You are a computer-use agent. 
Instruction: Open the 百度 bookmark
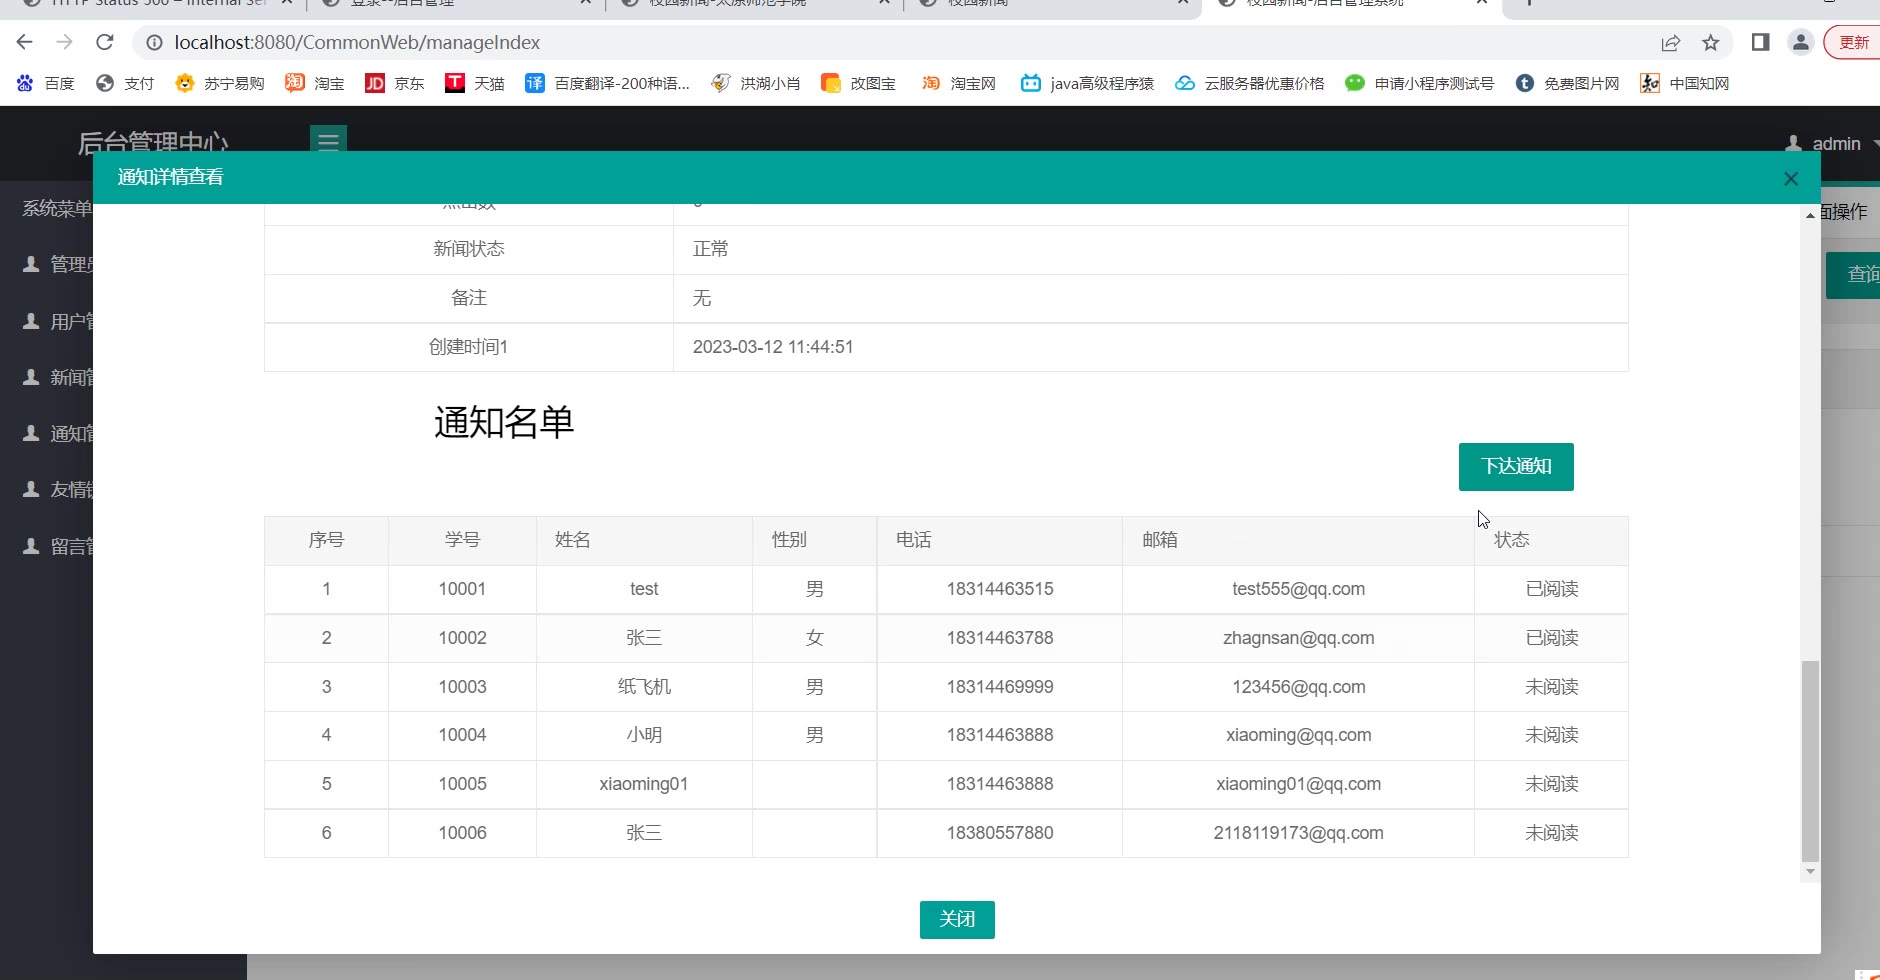click(46, 83)
